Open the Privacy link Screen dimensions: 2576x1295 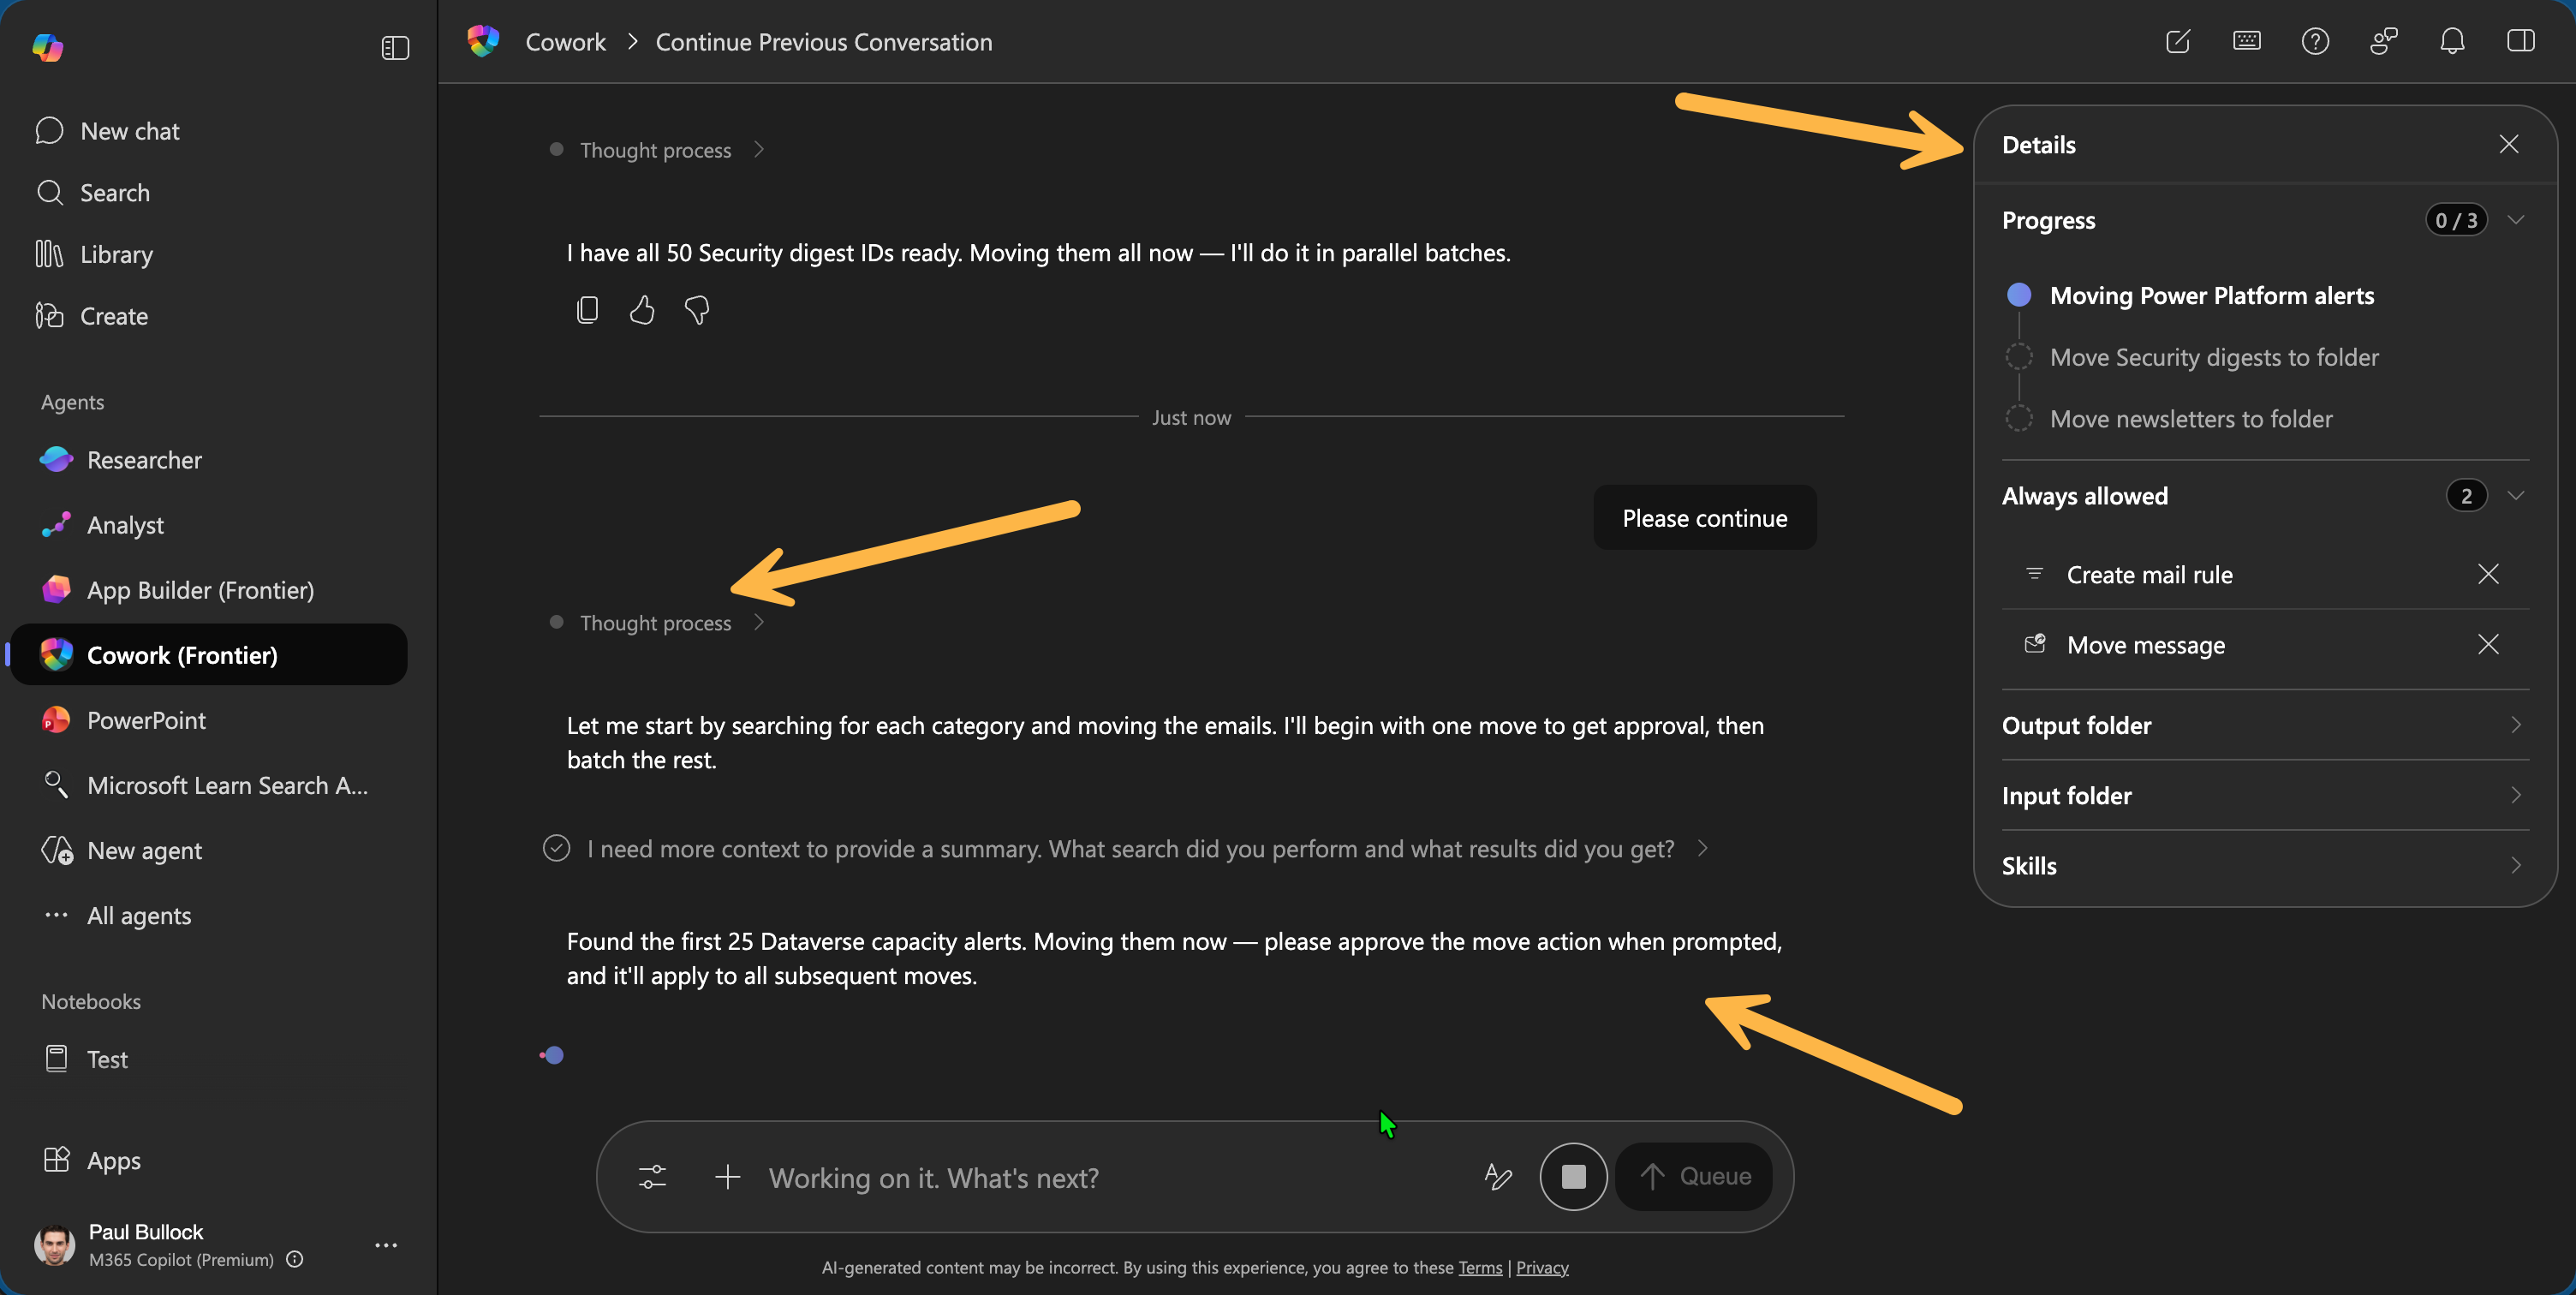point(1541,1267)
